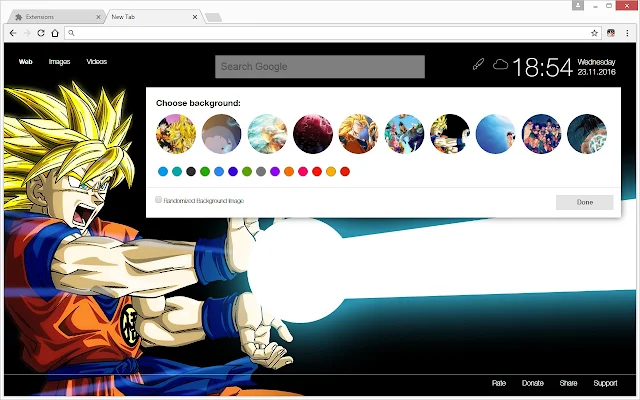Viewport: 640px width, 400px height.
Task: Choose the dark maroon background thumbnail
Action: point(313,134)
